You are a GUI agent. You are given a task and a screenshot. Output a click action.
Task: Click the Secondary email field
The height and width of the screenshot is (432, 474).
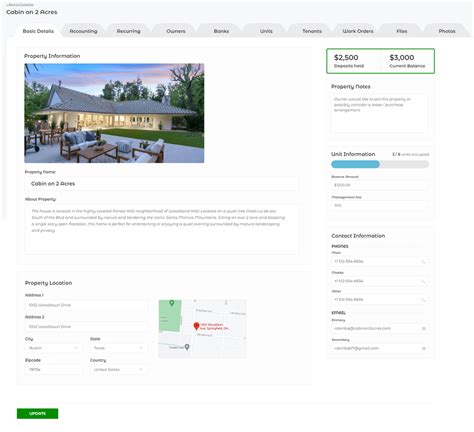click(380, 348)
